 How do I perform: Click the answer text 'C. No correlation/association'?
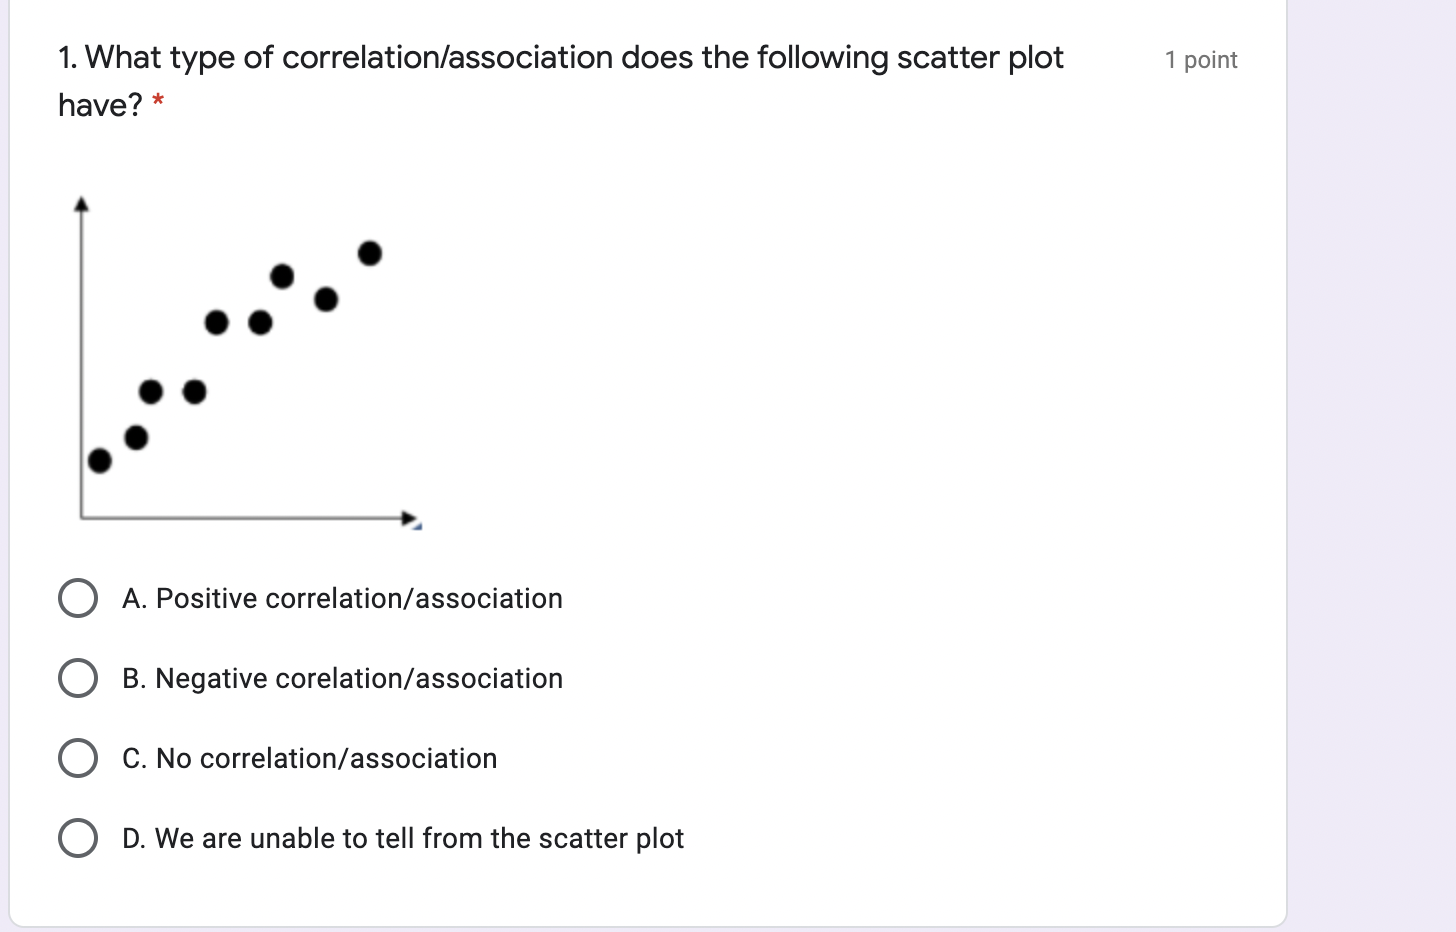308,758
